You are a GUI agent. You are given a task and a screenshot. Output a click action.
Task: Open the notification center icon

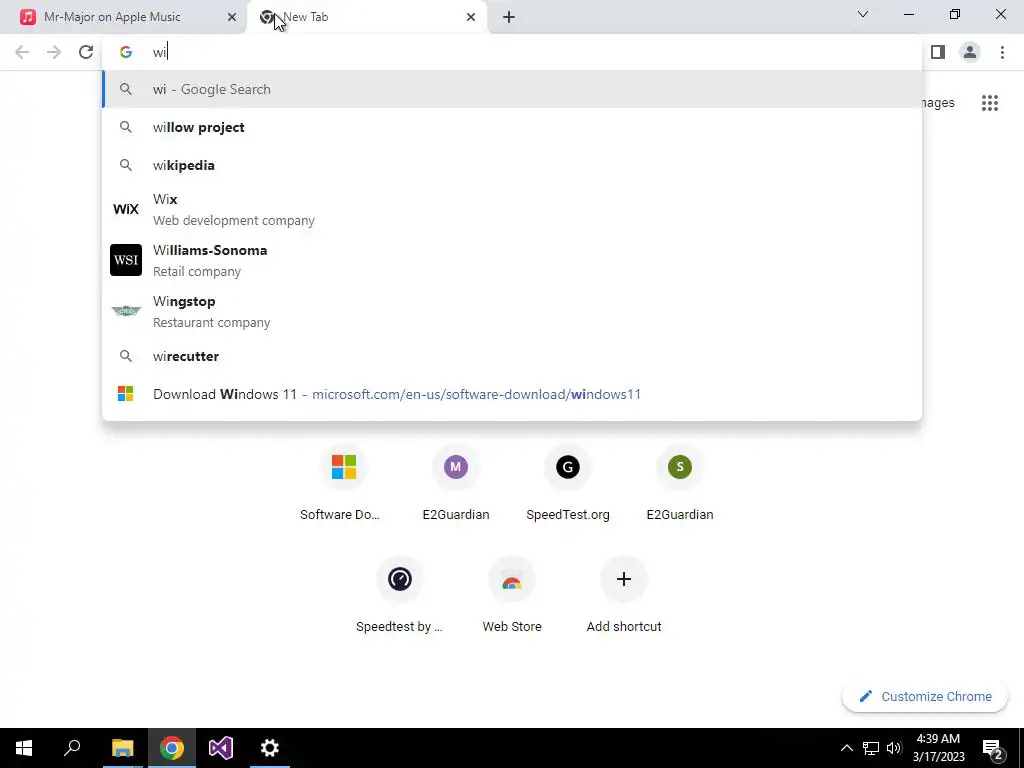993,748
